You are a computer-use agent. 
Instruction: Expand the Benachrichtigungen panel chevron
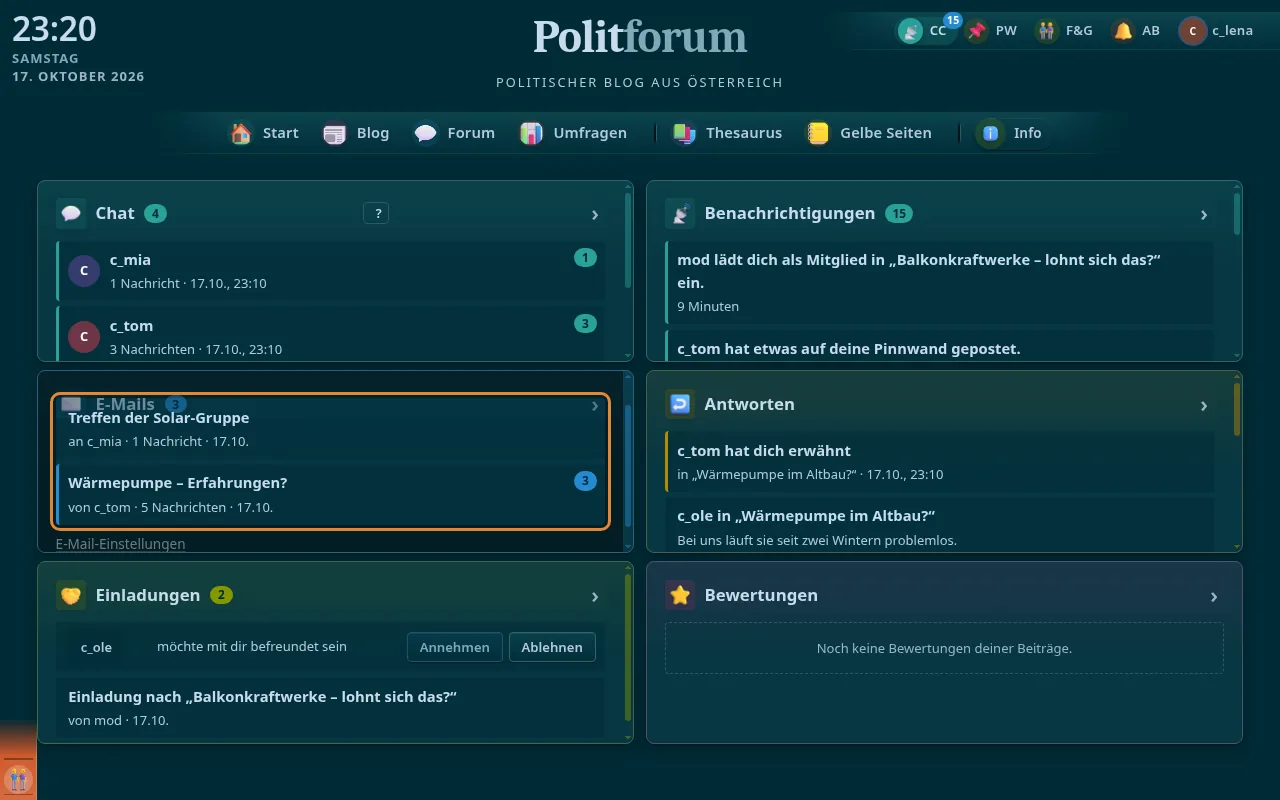[1204, 214]
